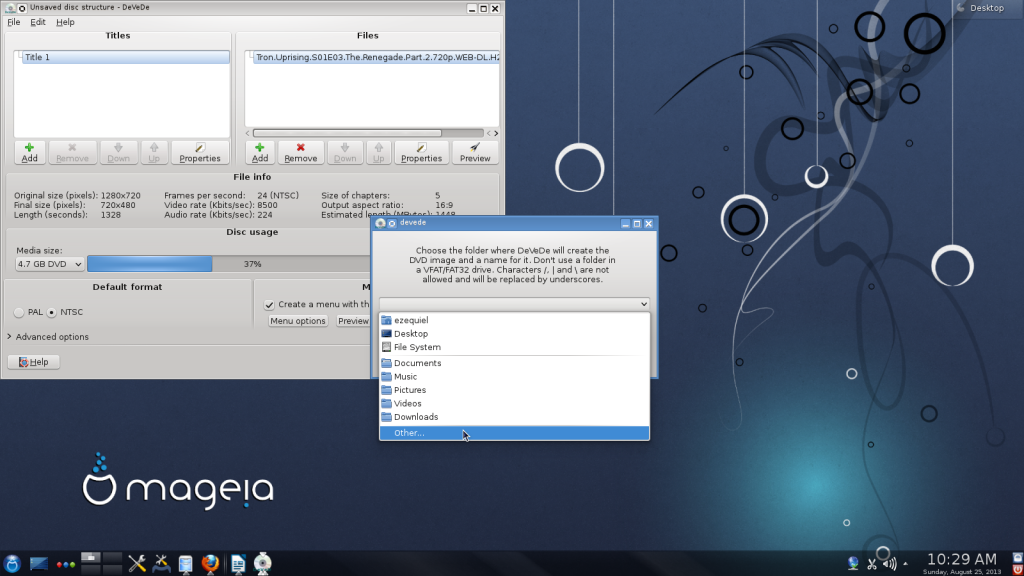Image resolution: width=1024 pixels, height=576 pixels.
Task: Toggle the Create a menu checkbox
Action: pyautogui.click(x=269, y=304)
